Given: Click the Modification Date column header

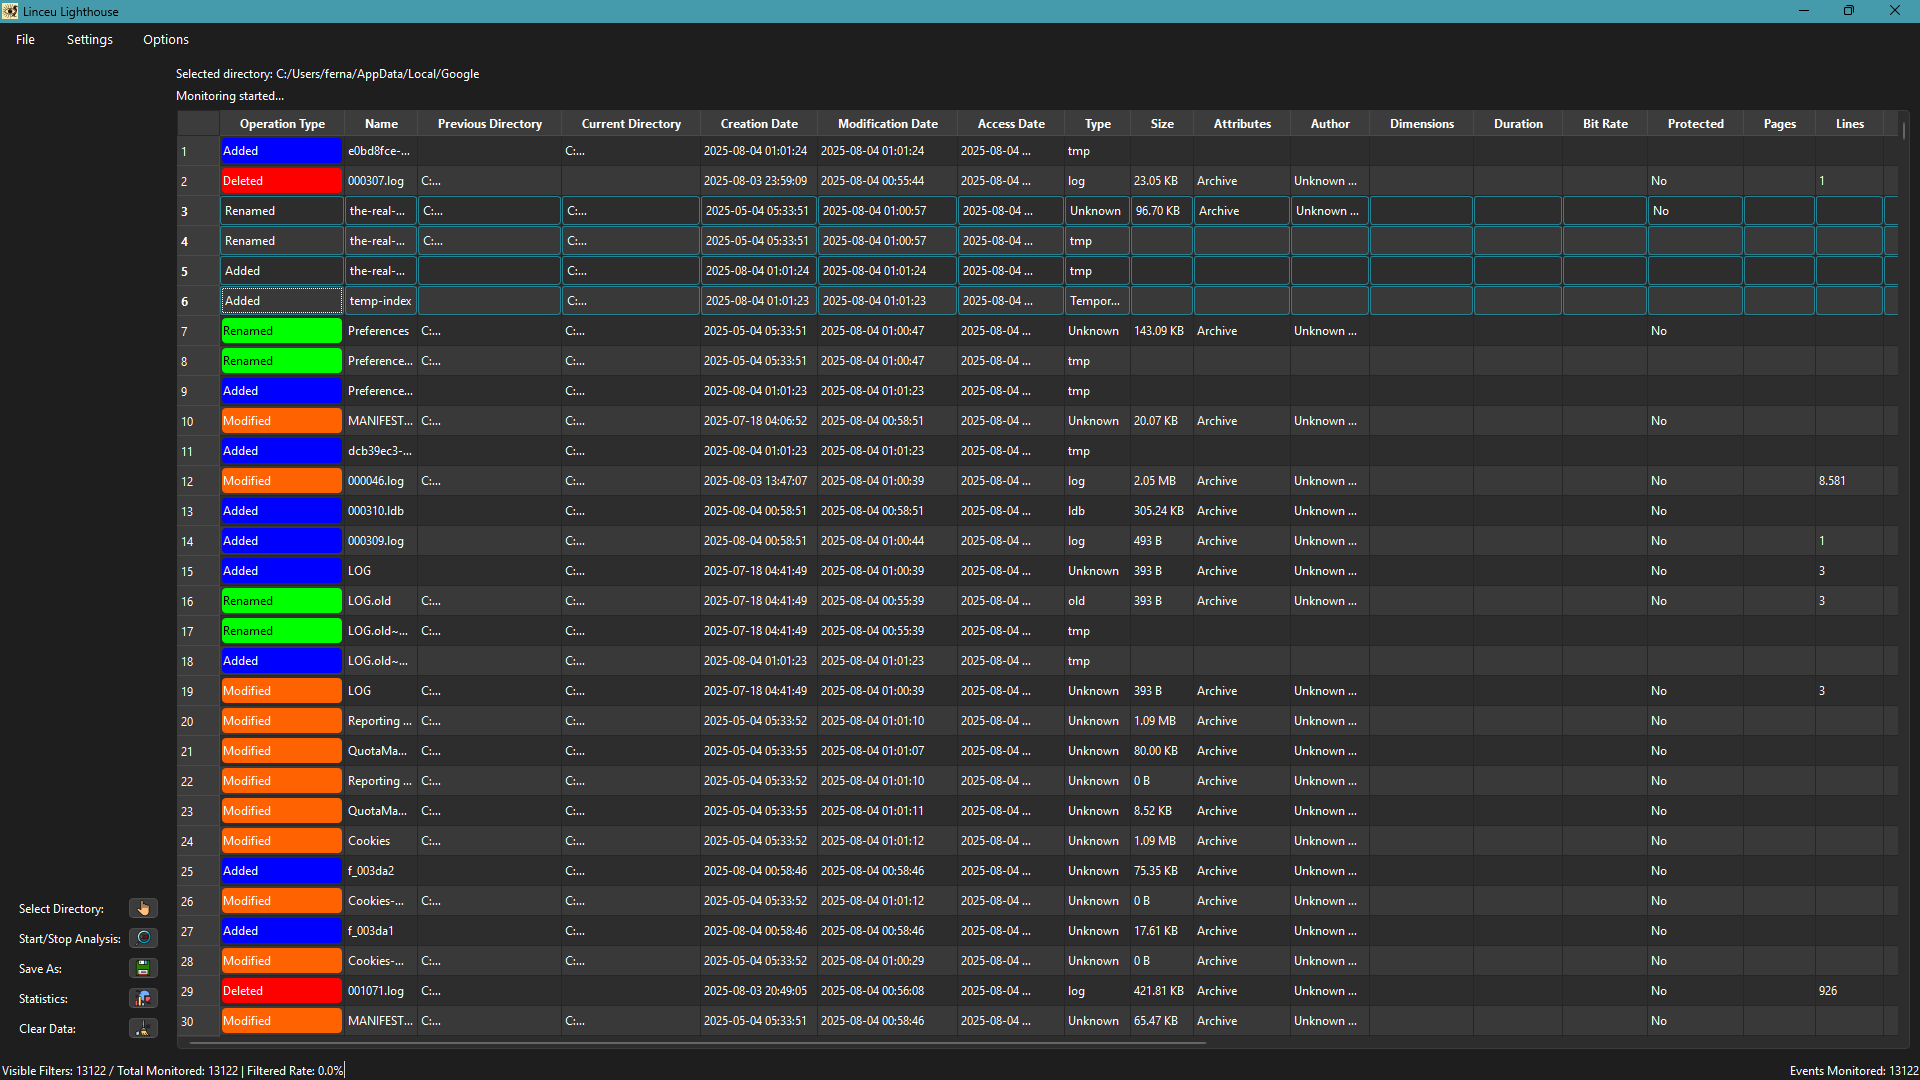Looking at the screenshot, I should click(887, 124).
